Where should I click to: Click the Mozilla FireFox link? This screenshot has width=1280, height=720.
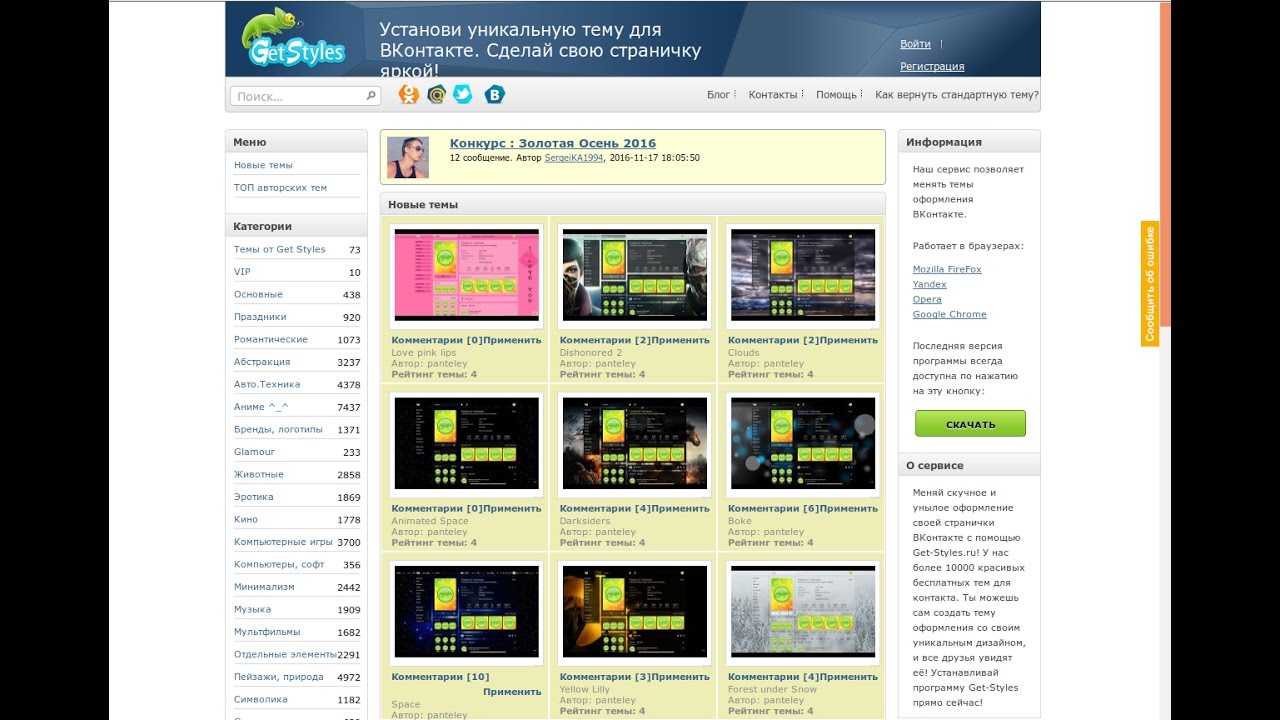[x=947, y=269]
